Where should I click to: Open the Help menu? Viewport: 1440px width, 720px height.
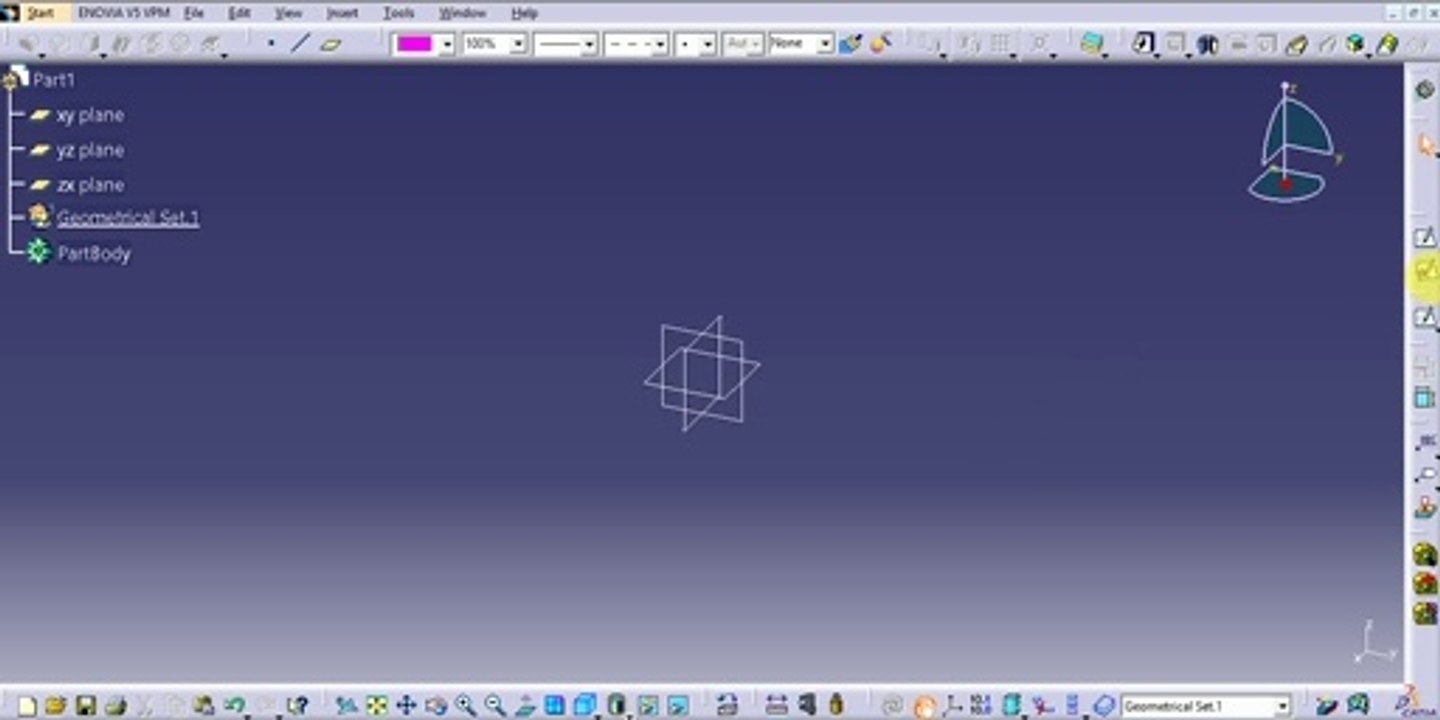[x=525, y=13]
